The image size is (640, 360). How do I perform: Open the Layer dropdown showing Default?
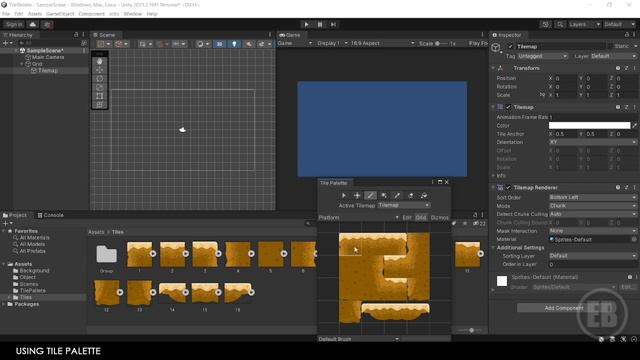click(x=614, y=56)
